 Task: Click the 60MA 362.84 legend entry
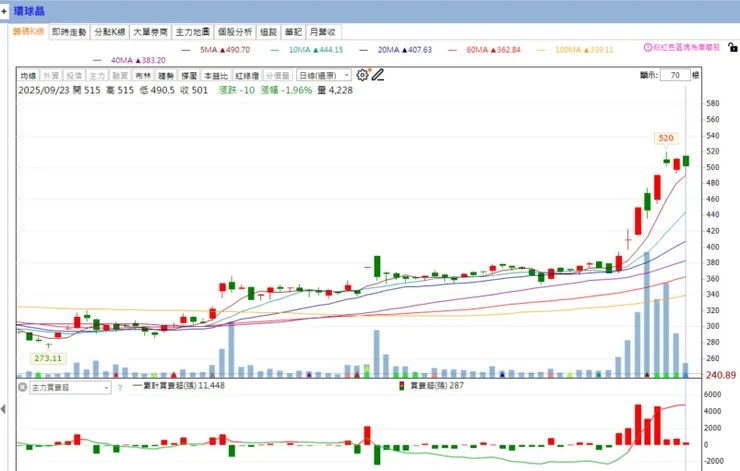[x=485, y=50]
